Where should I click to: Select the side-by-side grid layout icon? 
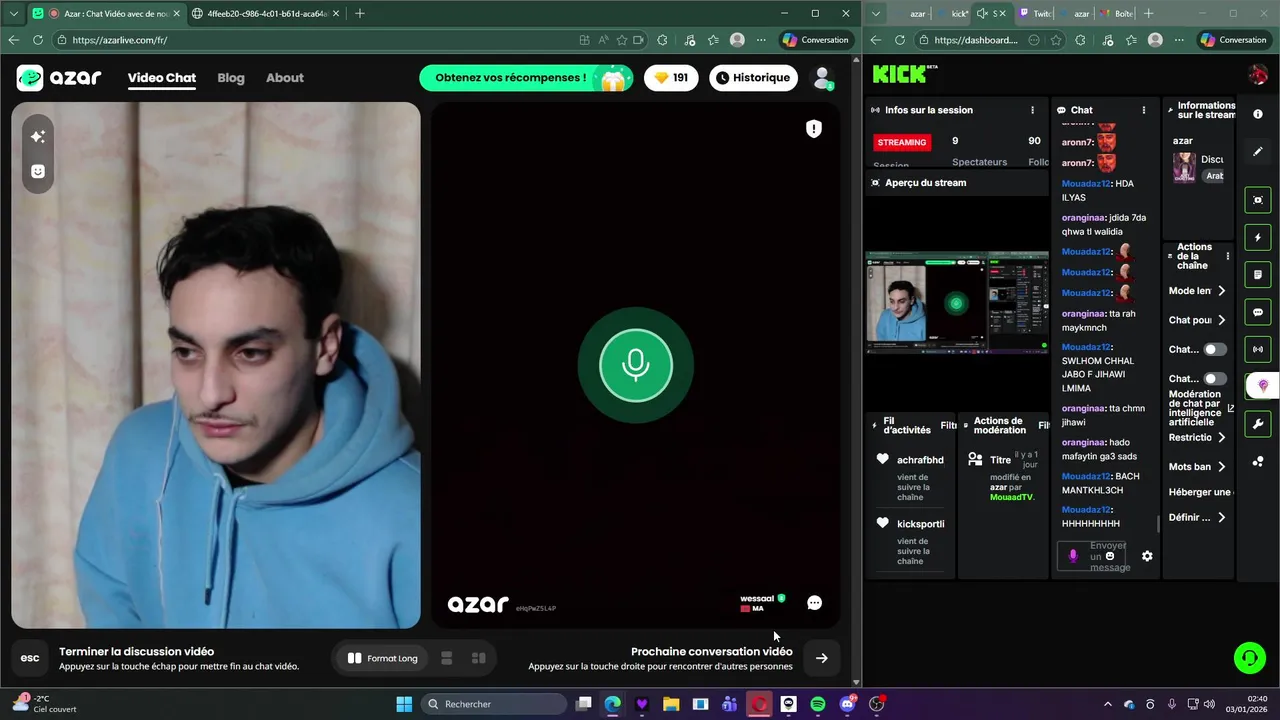coord(479,658)
